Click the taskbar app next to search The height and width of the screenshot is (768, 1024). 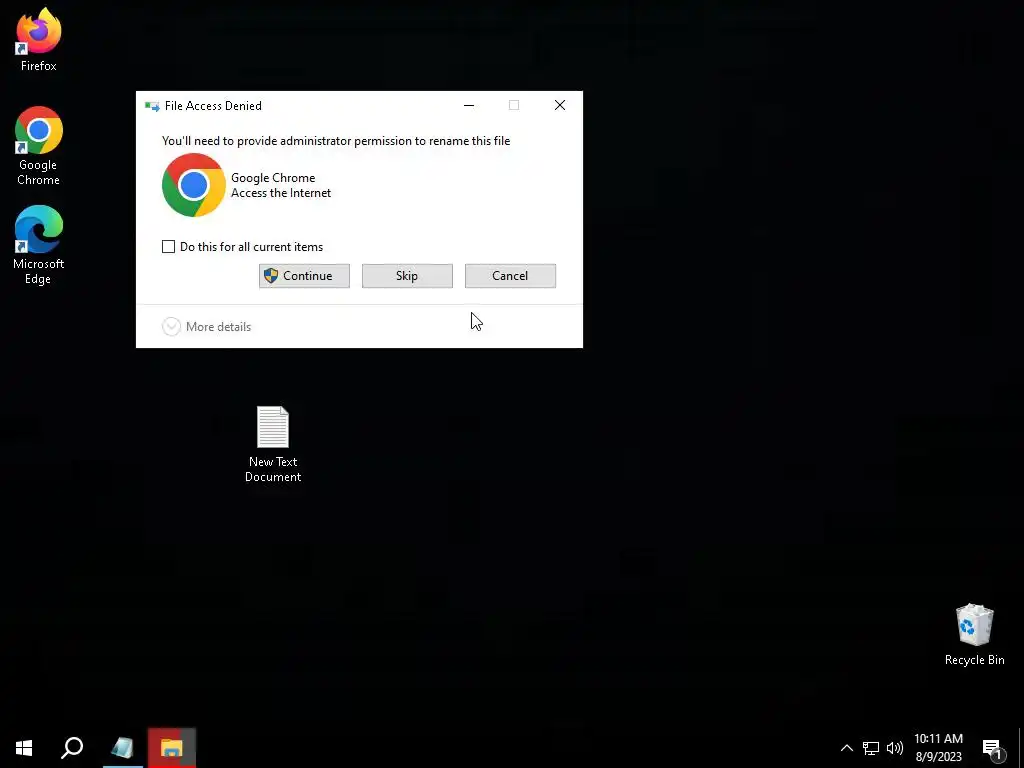point(122,748)
